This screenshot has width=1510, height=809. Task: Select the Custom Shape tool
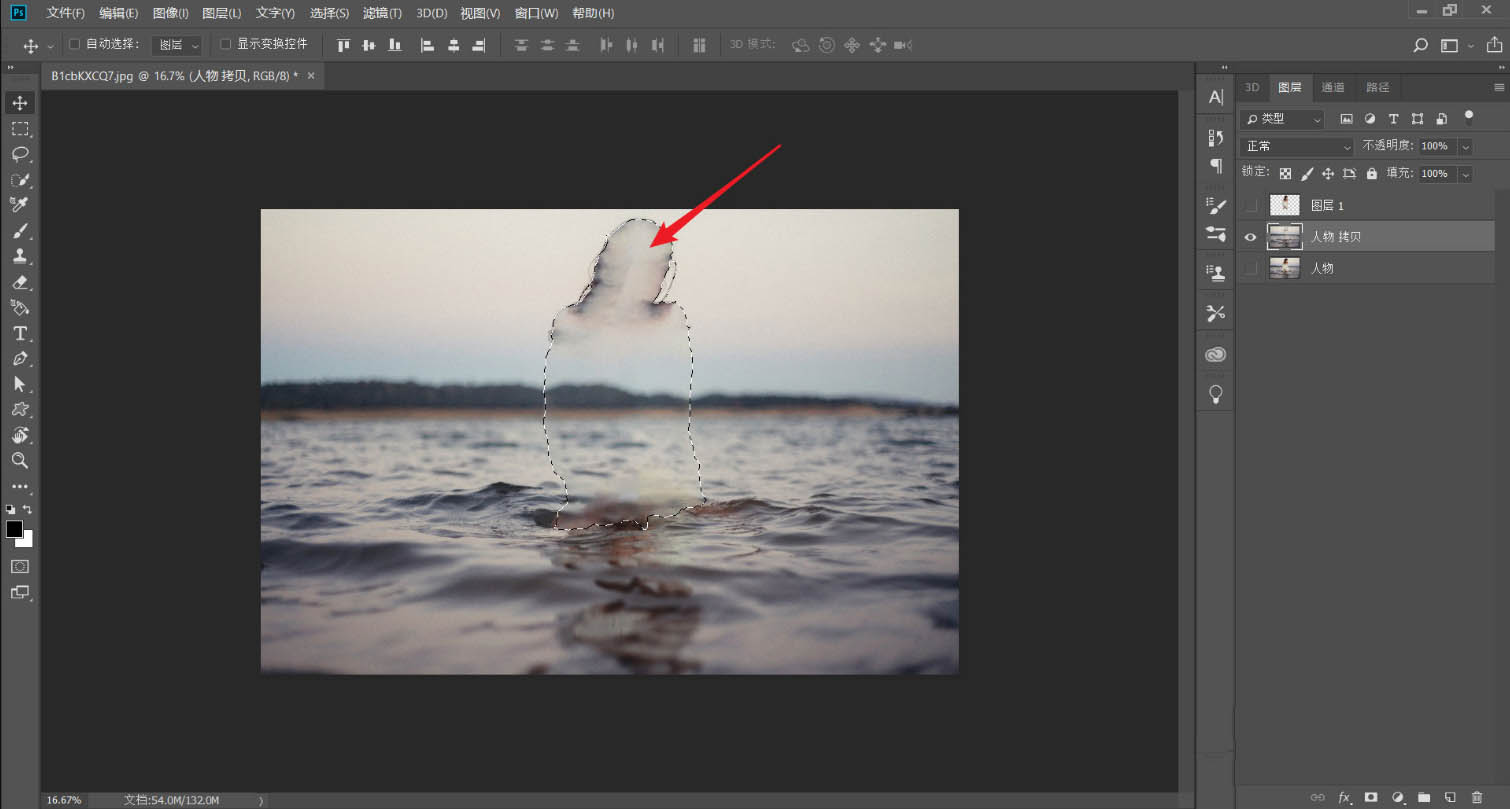pyautogui.click(x=20, y=409)
